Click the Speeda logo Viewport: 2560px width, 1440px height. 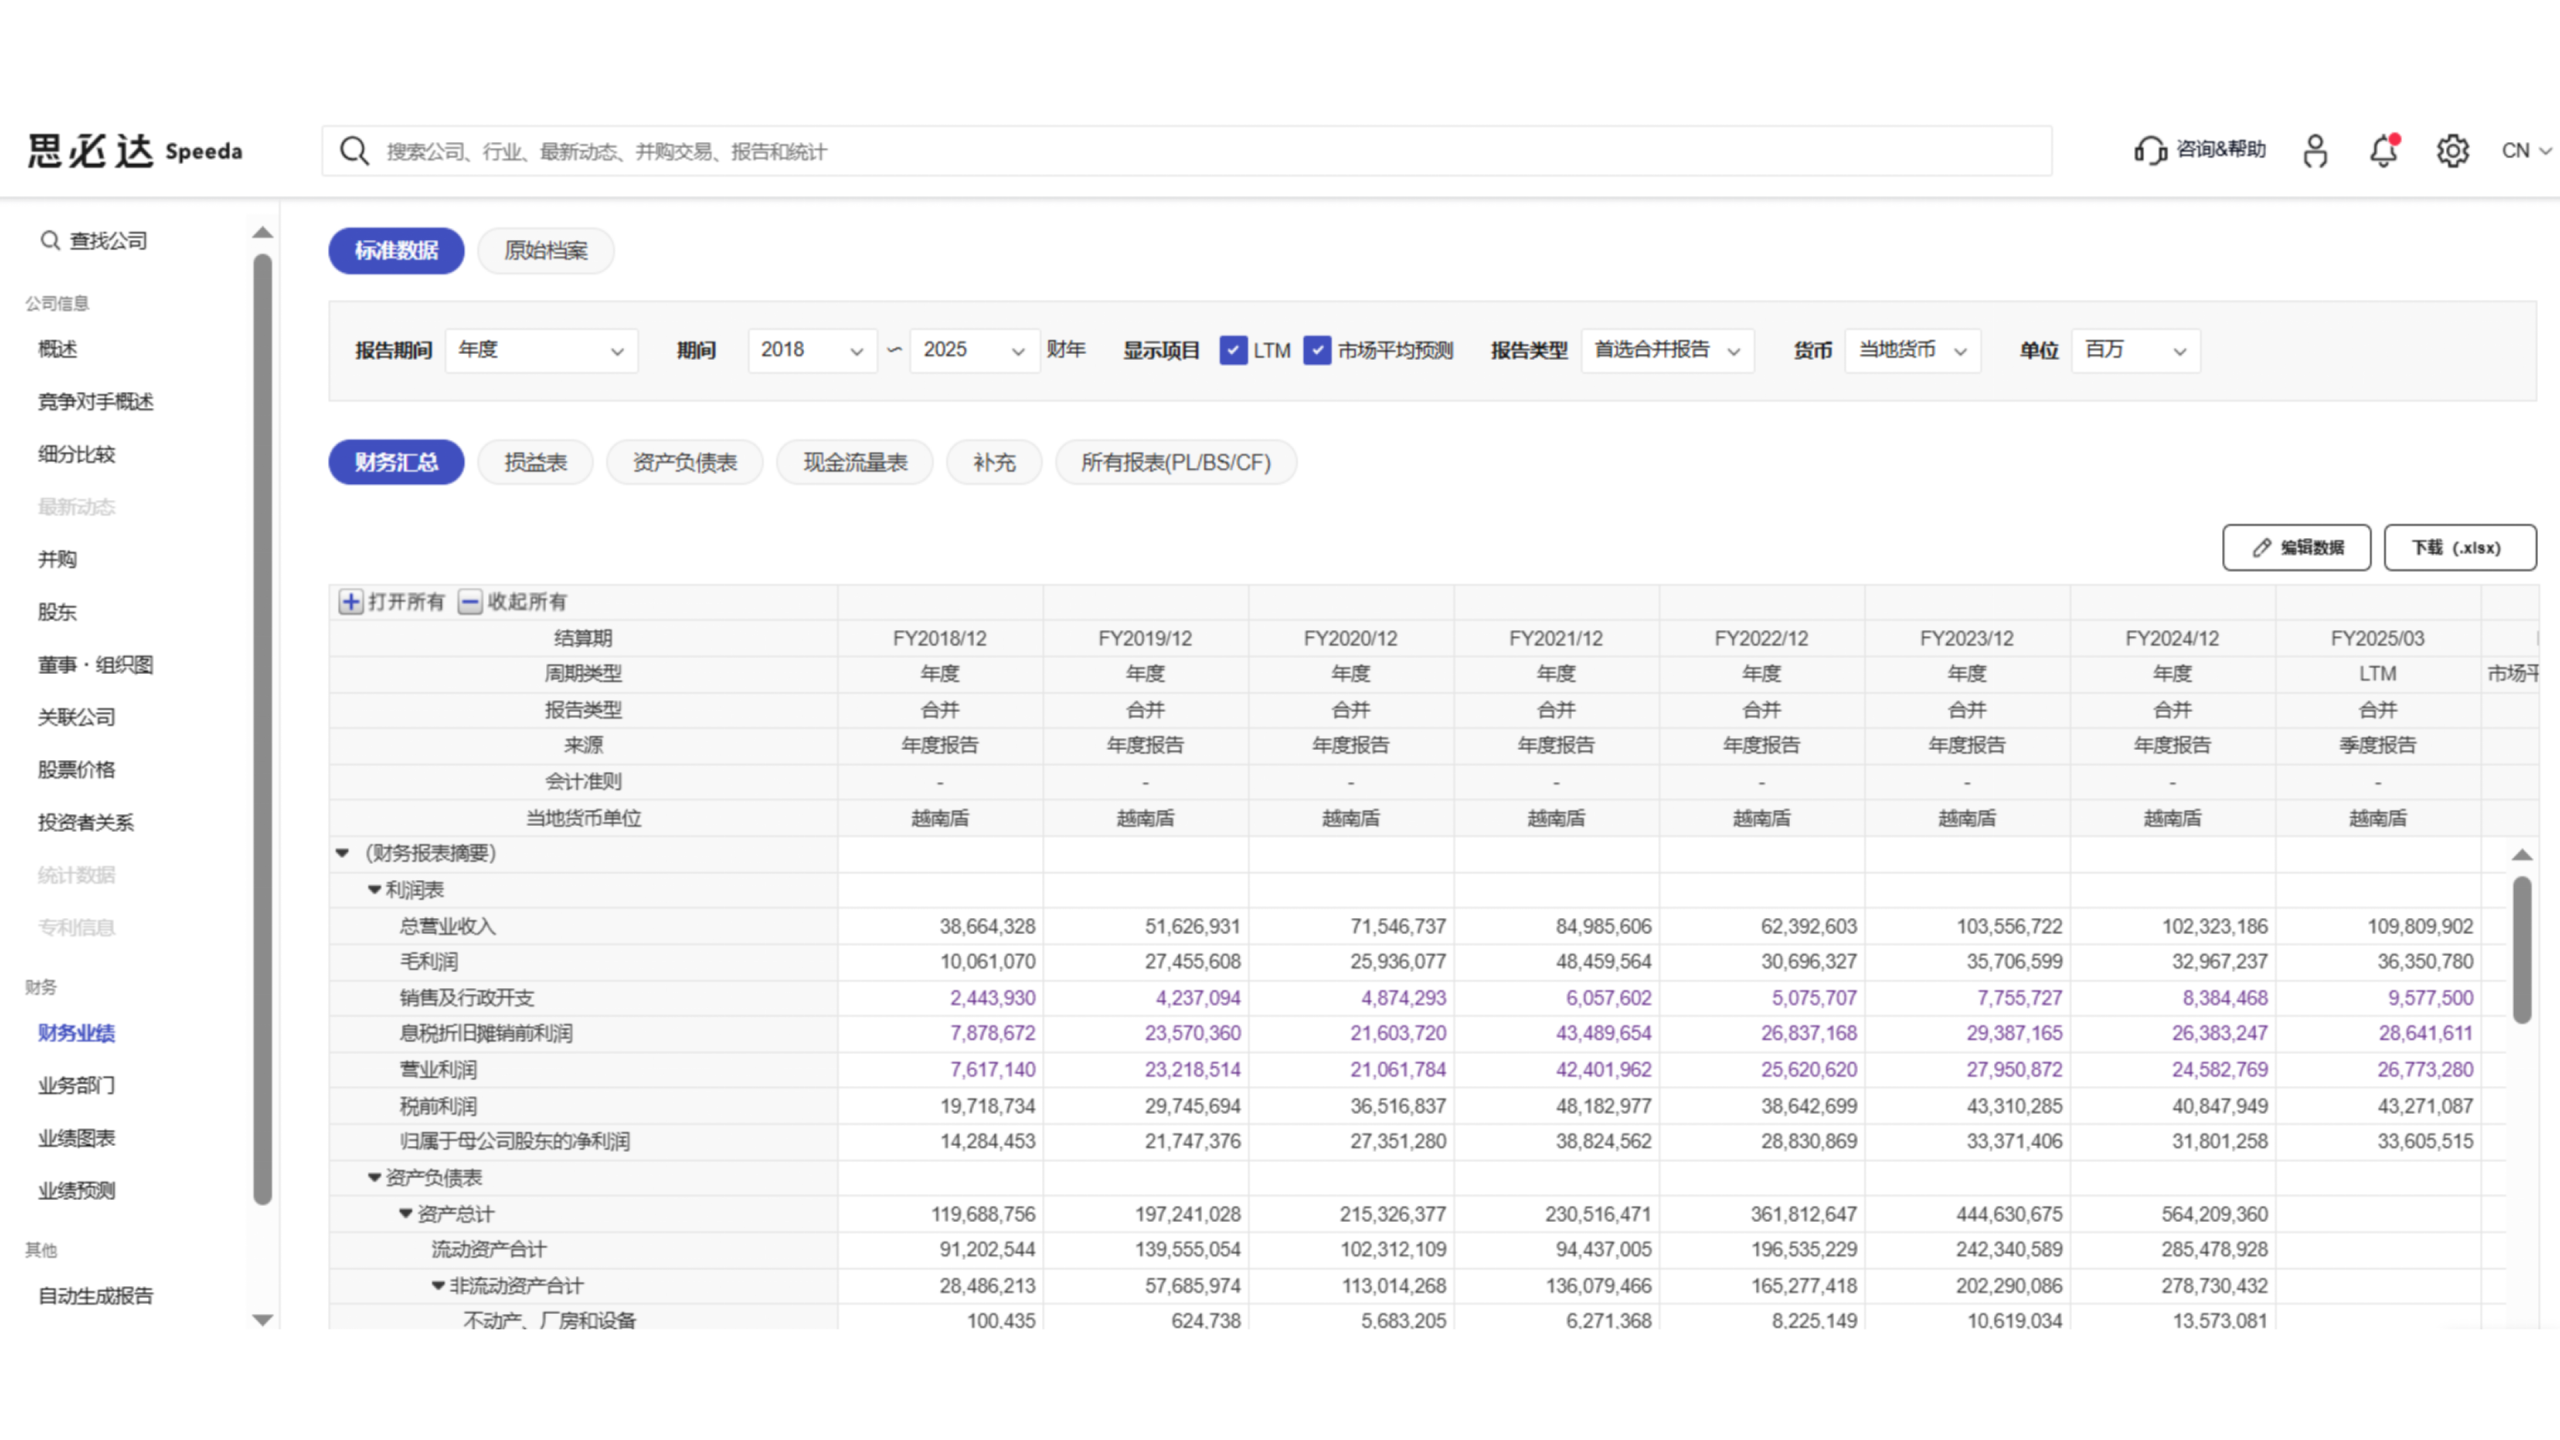tap(135, 151)
